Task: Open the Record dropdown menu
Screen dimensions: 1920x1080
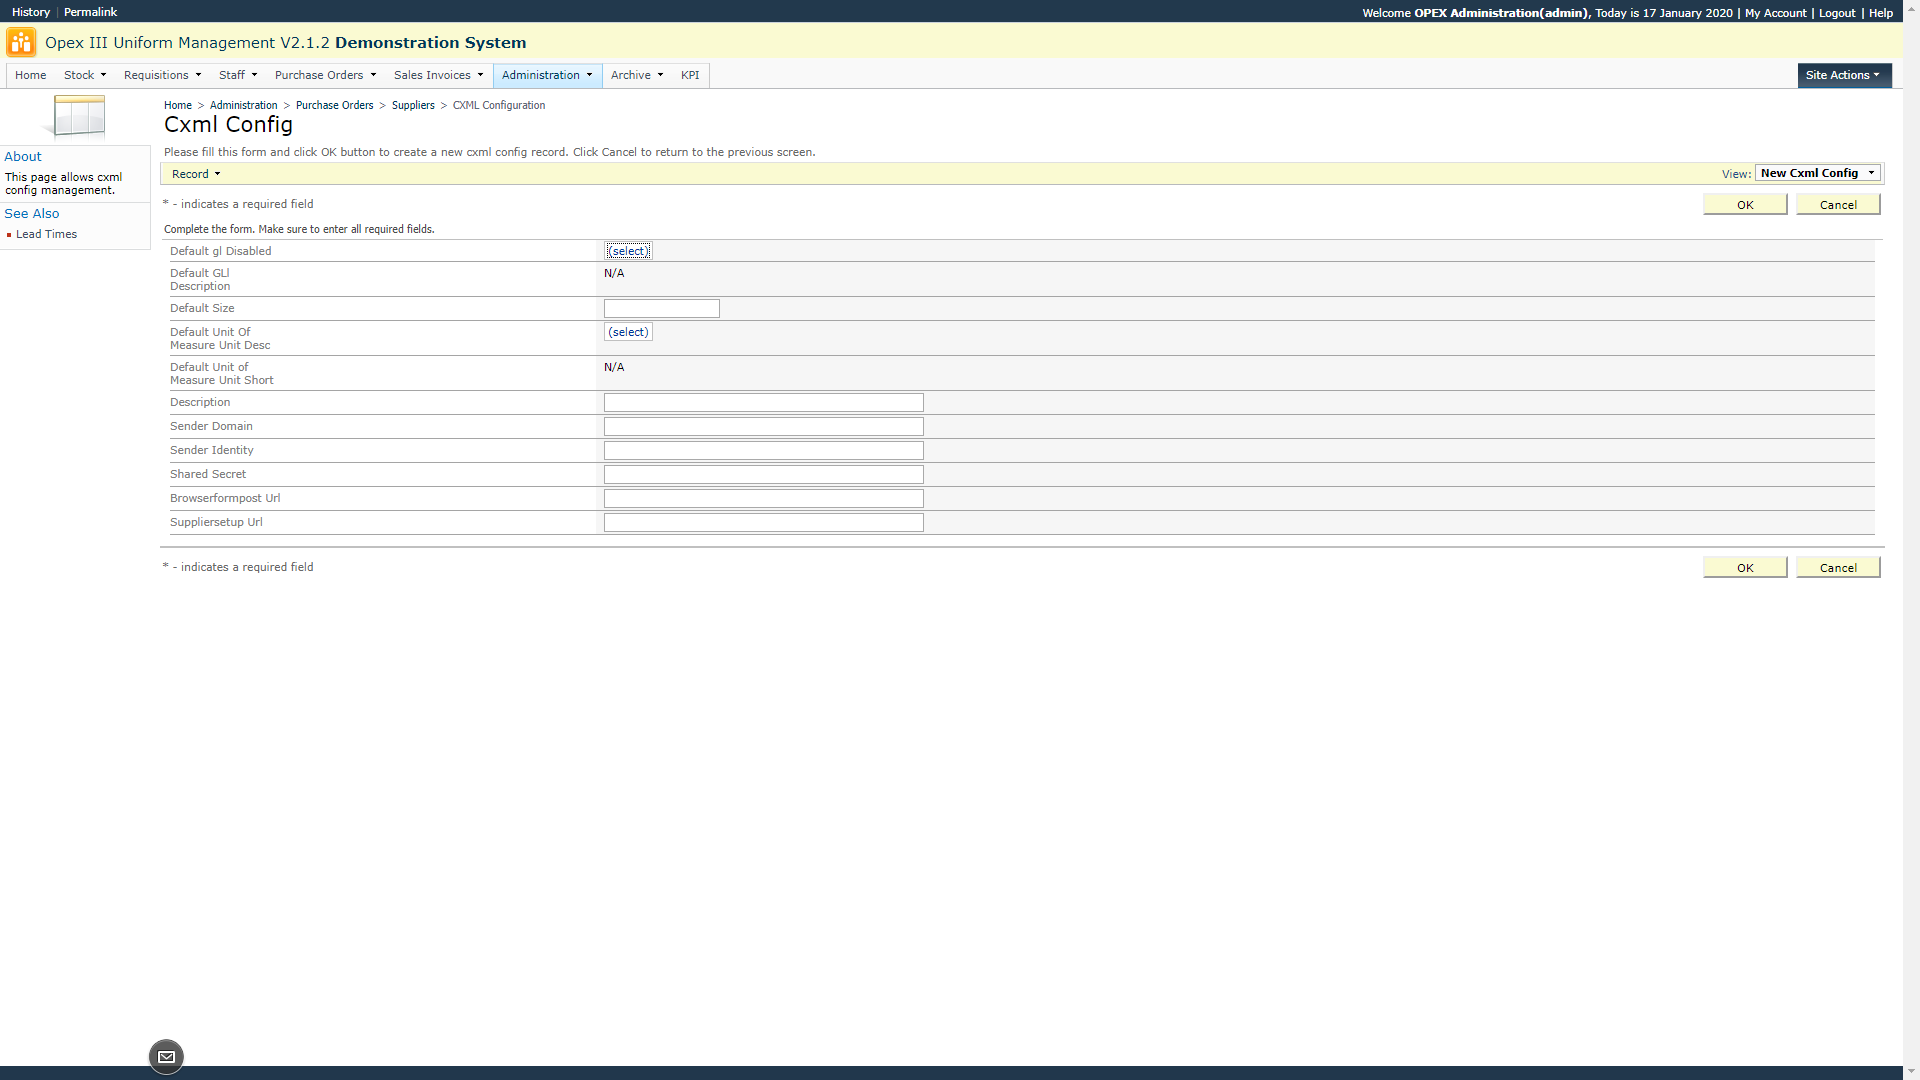Action: pyautogui.click(x=195, y=174)
